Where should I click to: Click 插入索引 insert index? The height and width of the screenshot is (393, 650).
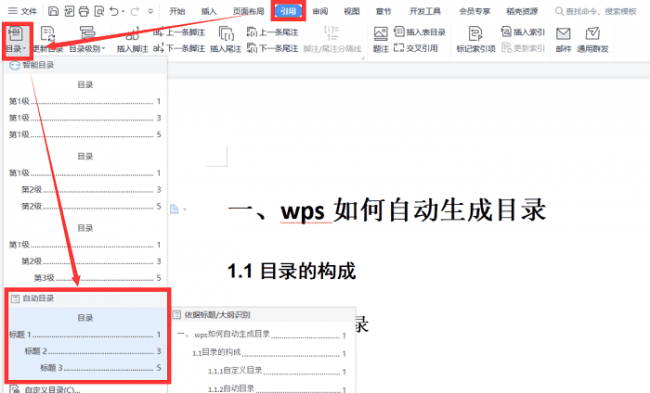[x=523, y=32]
